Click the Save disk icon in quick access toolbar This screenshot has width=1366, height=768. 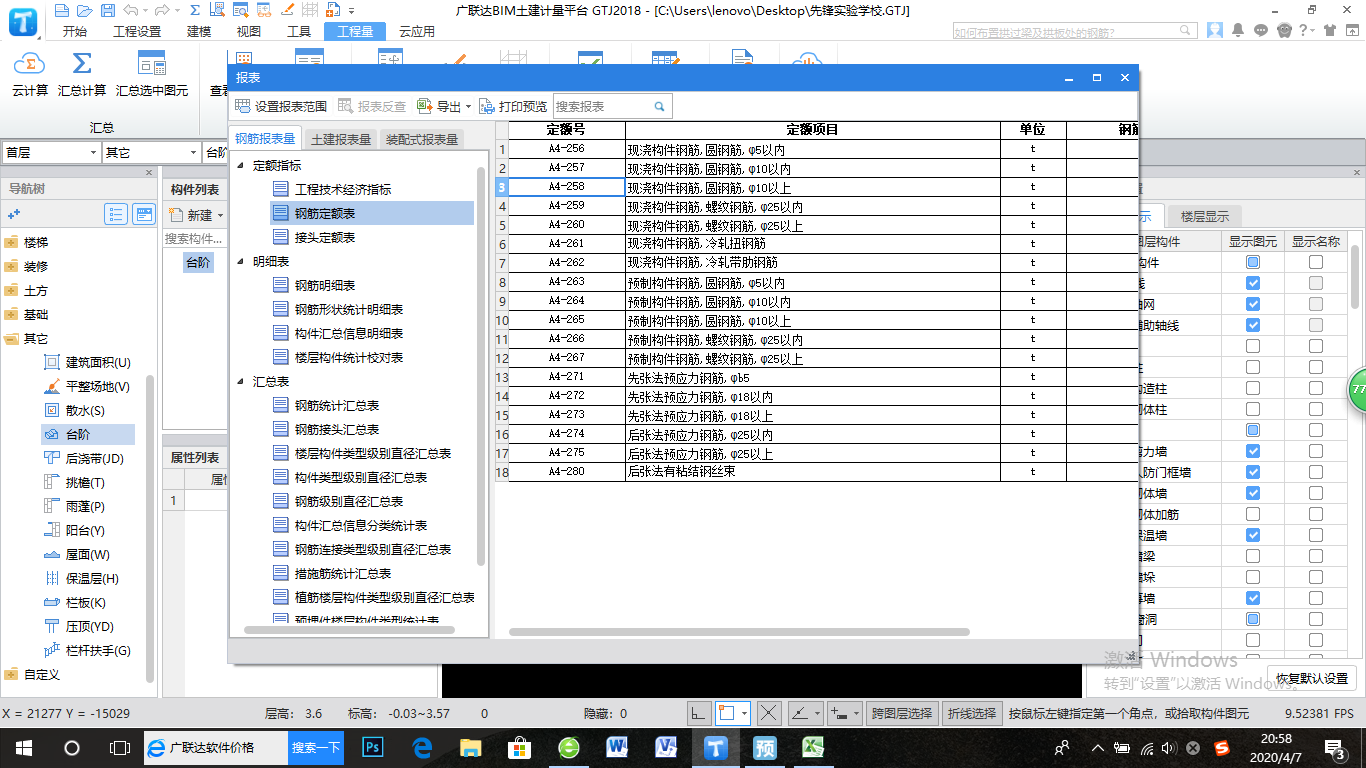pyautogui.click(x=106, y=11)
